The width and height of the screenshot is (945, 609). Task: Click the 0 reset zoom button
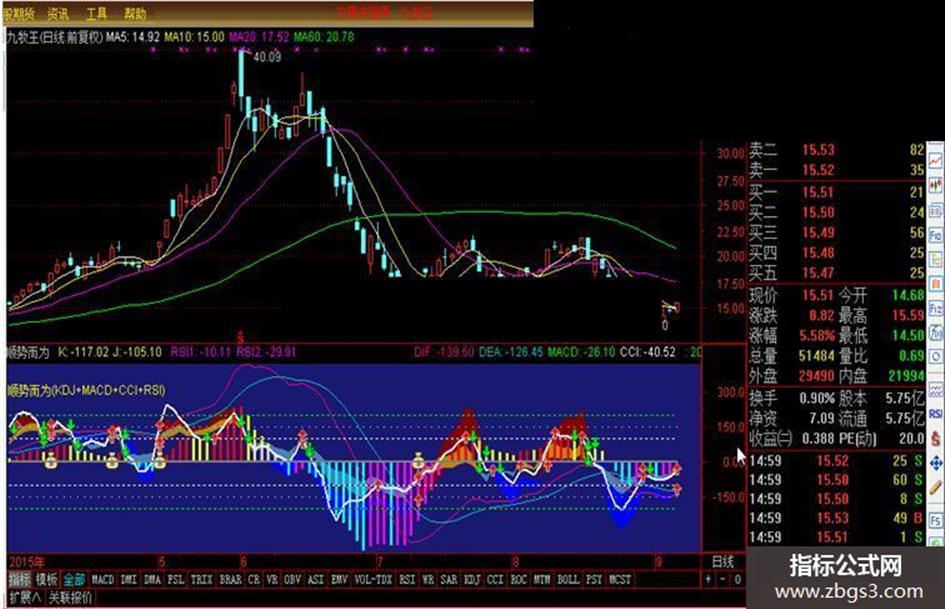pos(738,579)
